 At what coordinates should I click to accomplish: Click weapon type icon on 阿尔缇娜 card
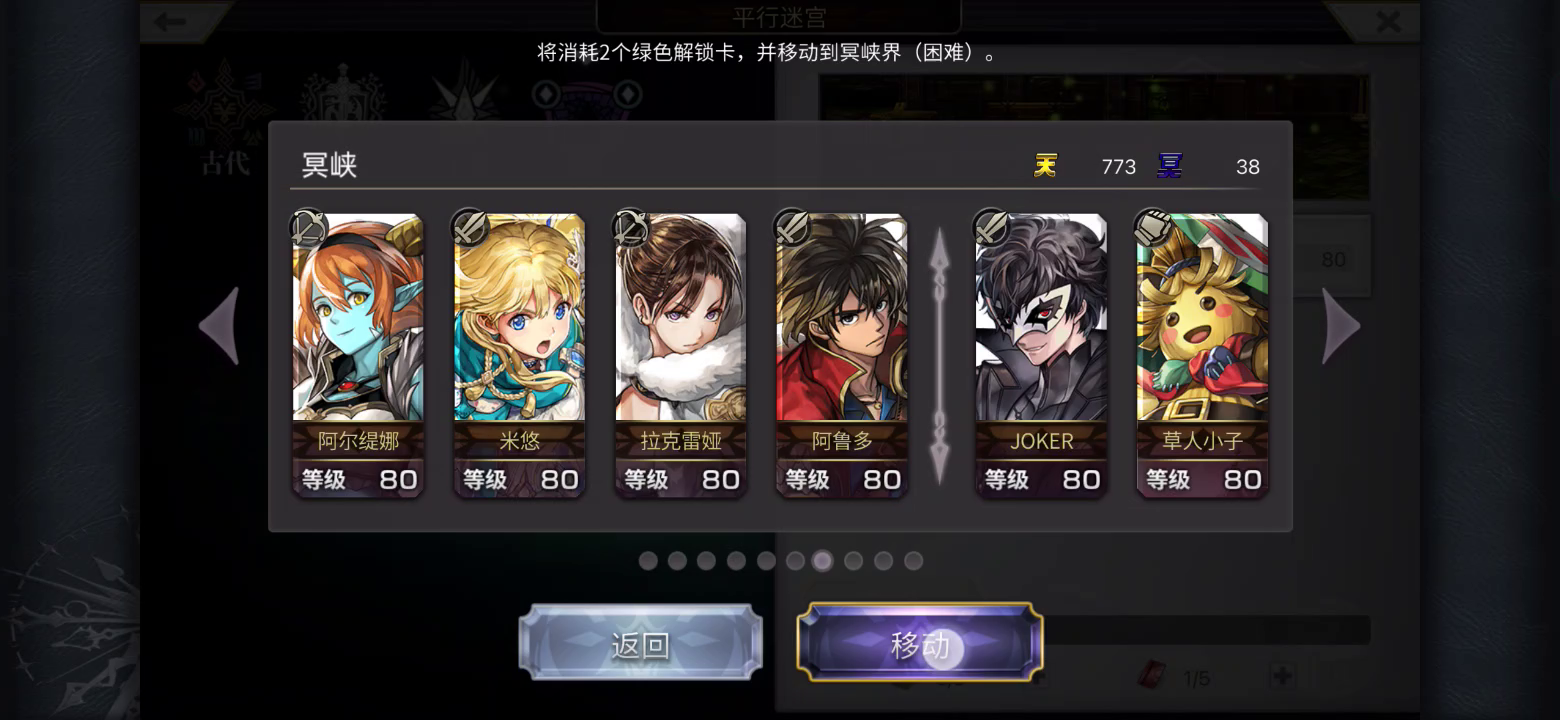[309, 228]
